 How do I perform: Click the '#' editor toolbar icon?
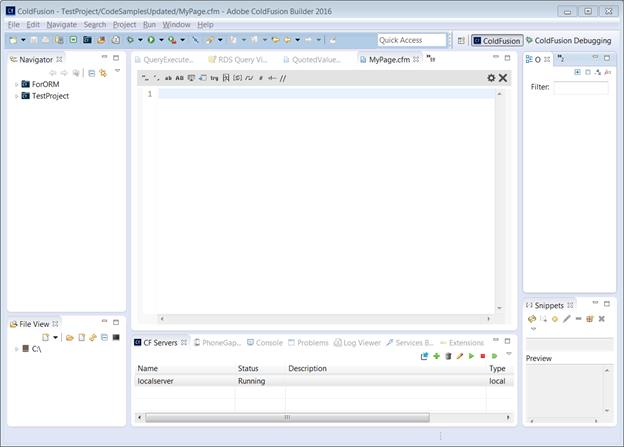[261, 78]
